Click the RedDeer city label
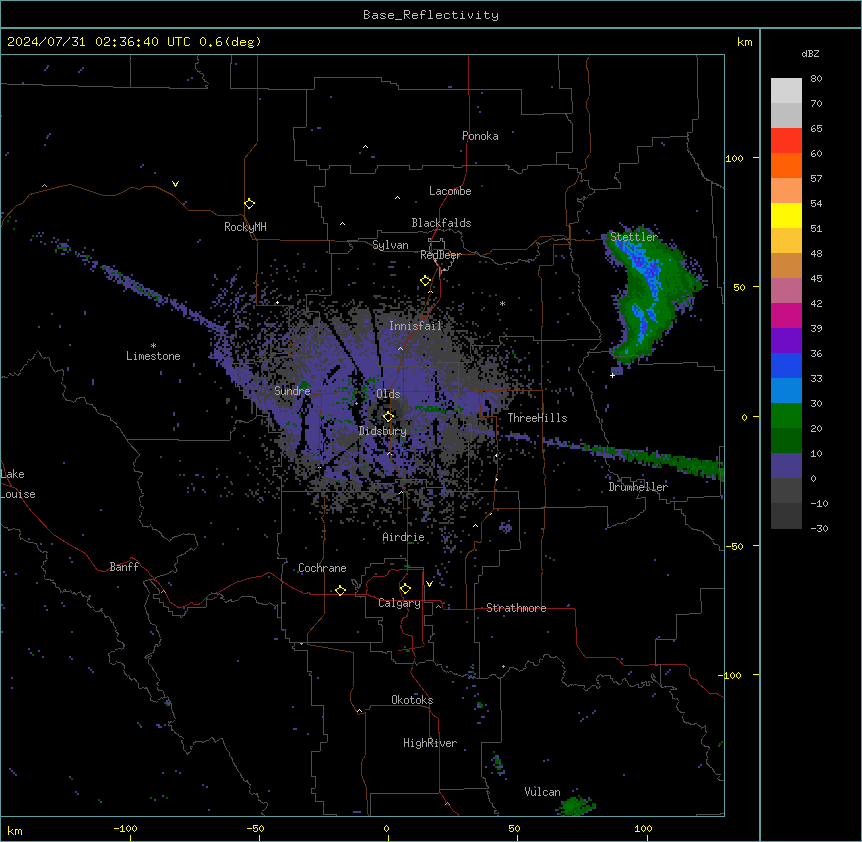 [x=440, y=255]
